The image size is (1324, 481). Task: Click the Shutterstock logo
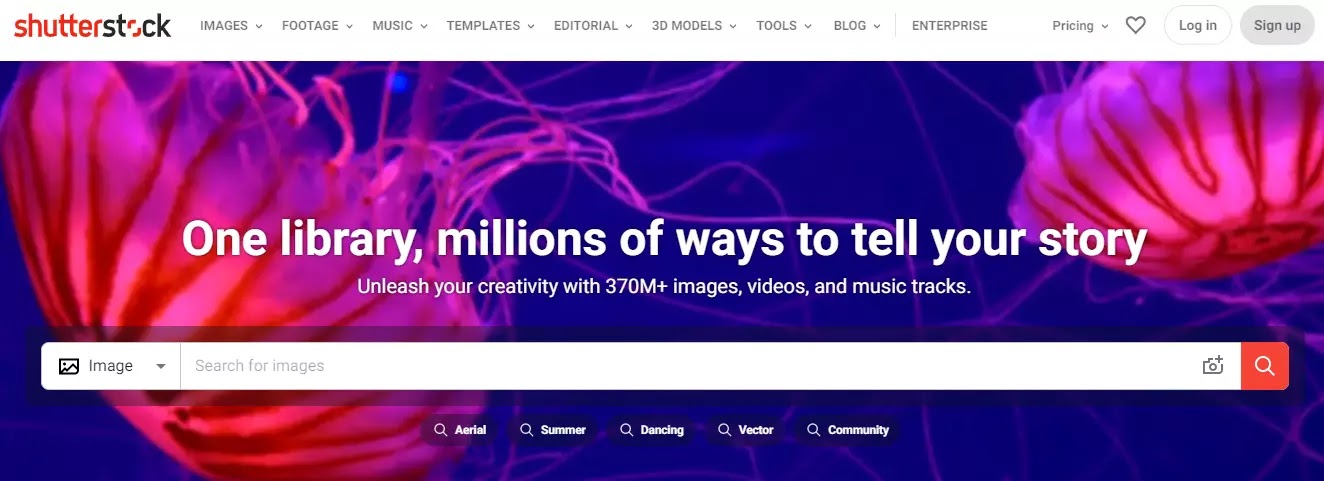(x=92, y=25)
